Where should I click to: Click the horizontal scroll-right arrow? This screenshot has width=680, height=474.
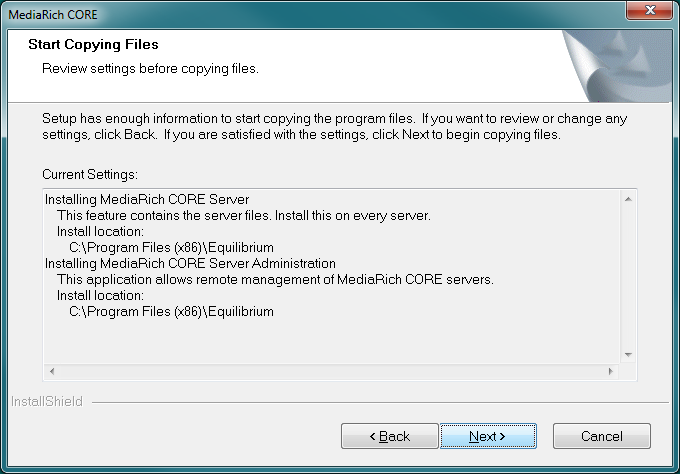(x=611, y=371)
